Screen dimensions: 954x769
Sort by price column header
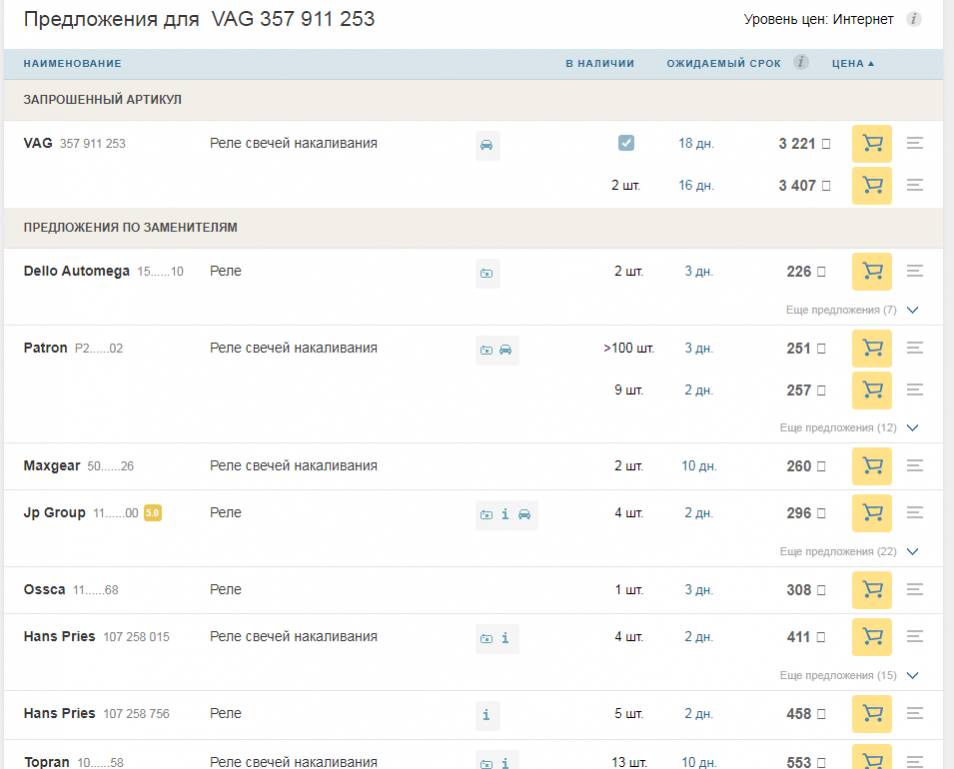852,63
